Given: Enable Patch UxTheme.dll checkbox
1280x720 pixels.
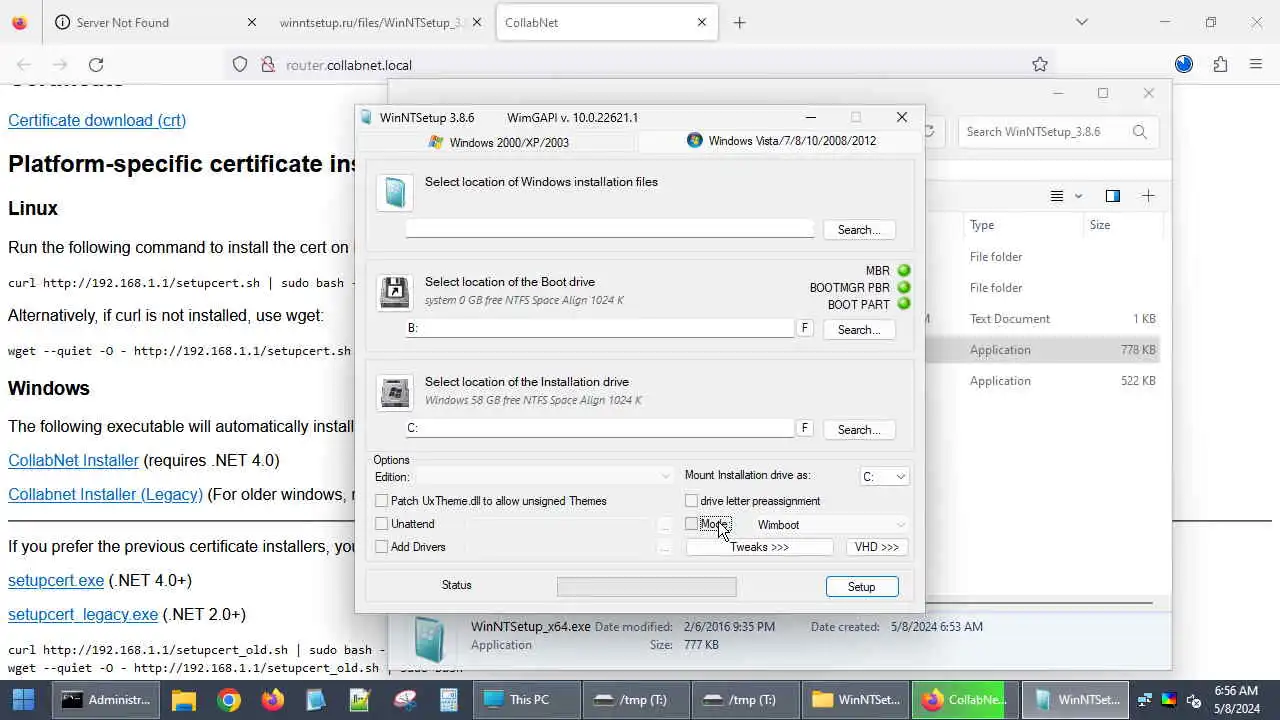Looking at the screenshot, I should point(381,501).
